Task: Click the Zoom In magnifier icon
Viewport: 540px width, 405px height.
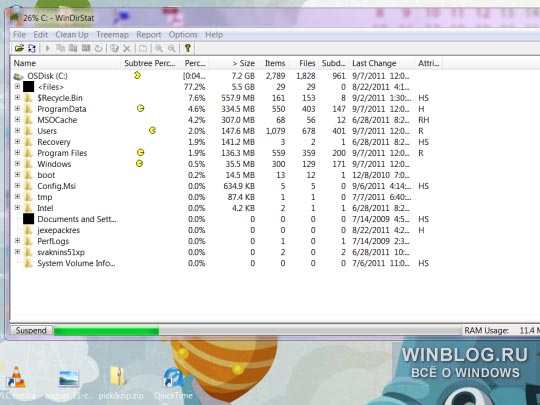Action: point(159,48)
